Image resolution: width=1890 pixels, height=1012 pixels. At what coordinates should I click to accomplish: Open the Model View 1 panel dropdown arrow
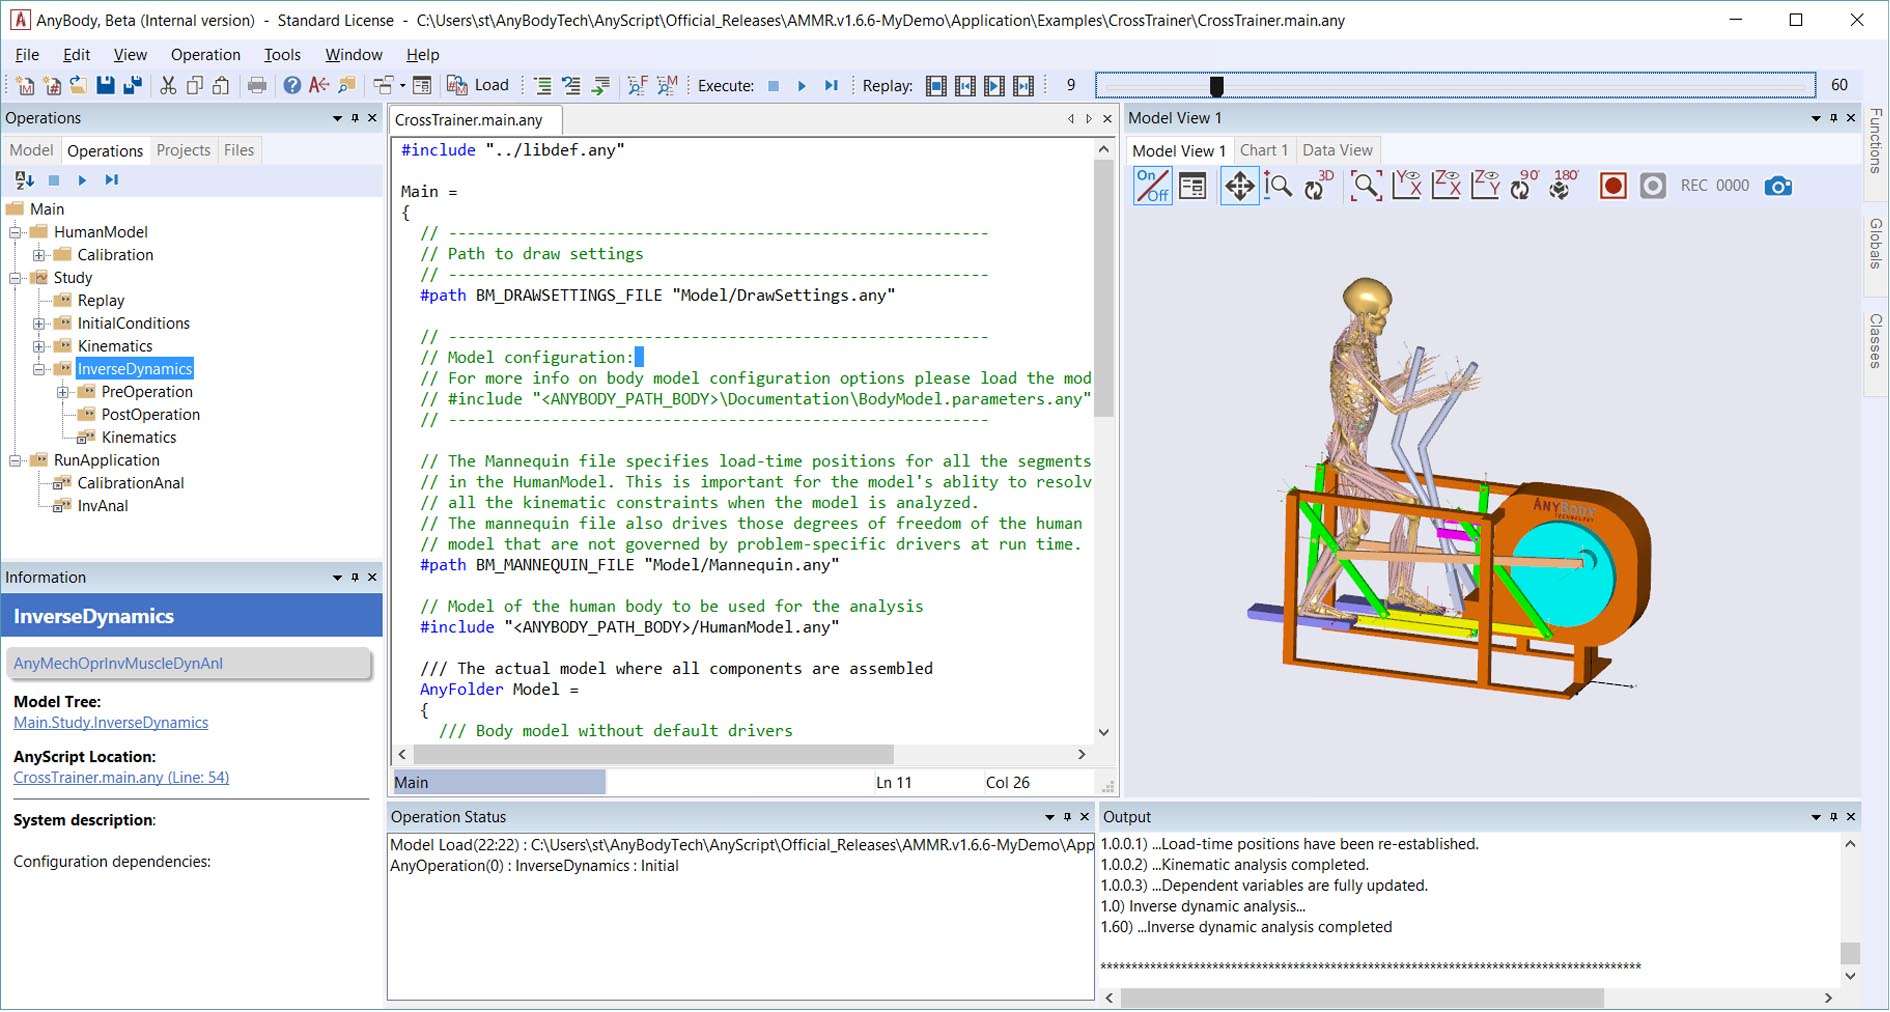coord(1815,118)
